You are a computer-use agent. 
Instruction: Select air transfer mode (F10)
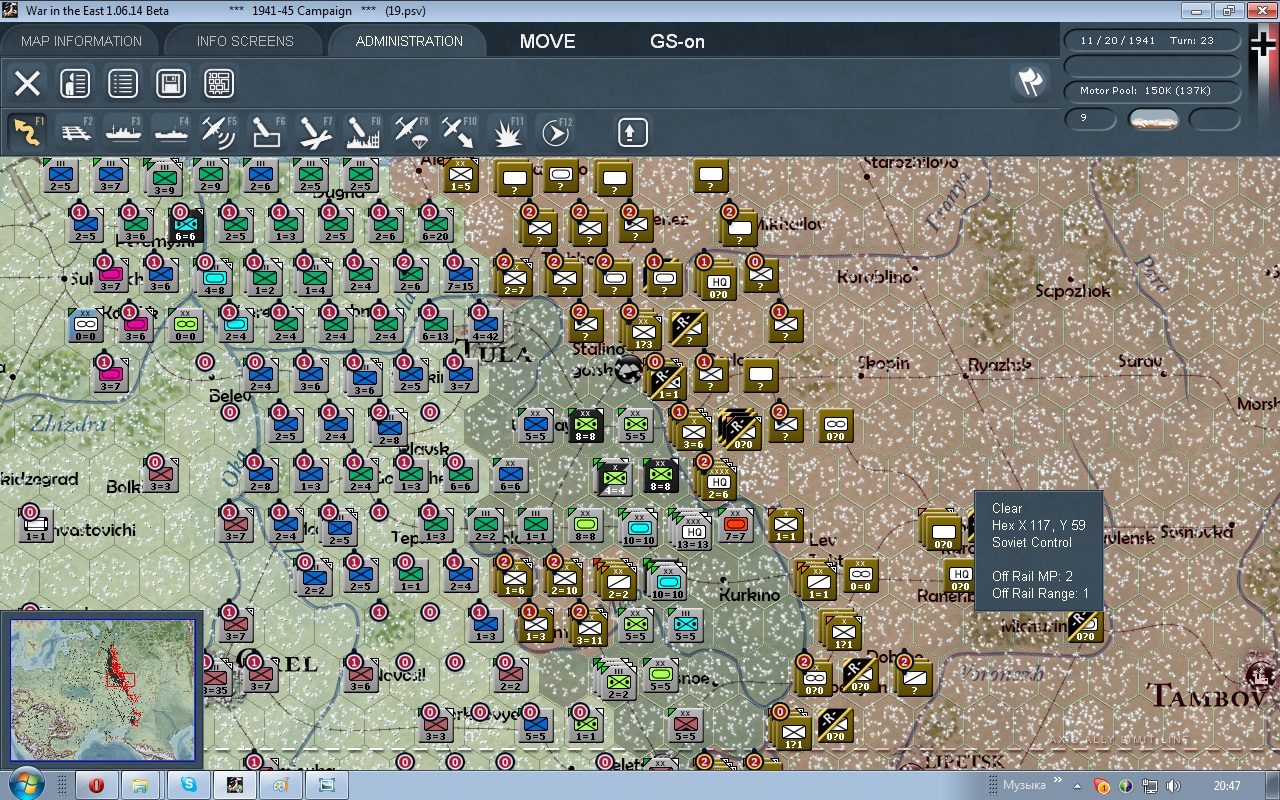(459, 132)
